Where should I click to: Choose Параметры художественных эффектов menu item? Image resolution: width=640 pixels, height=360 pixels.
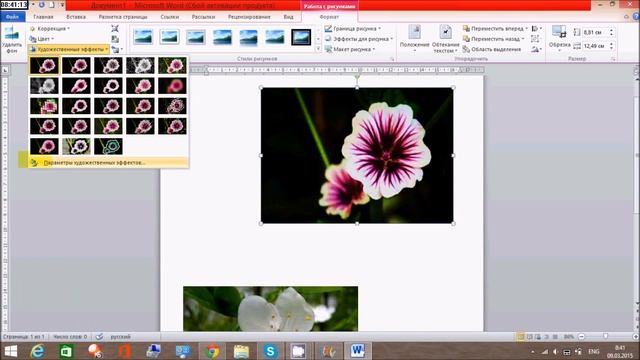click(108, 162)
